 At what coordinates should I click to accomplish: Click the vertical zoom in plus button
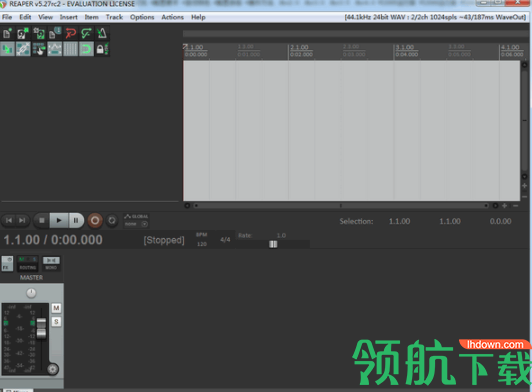point(525,186)
